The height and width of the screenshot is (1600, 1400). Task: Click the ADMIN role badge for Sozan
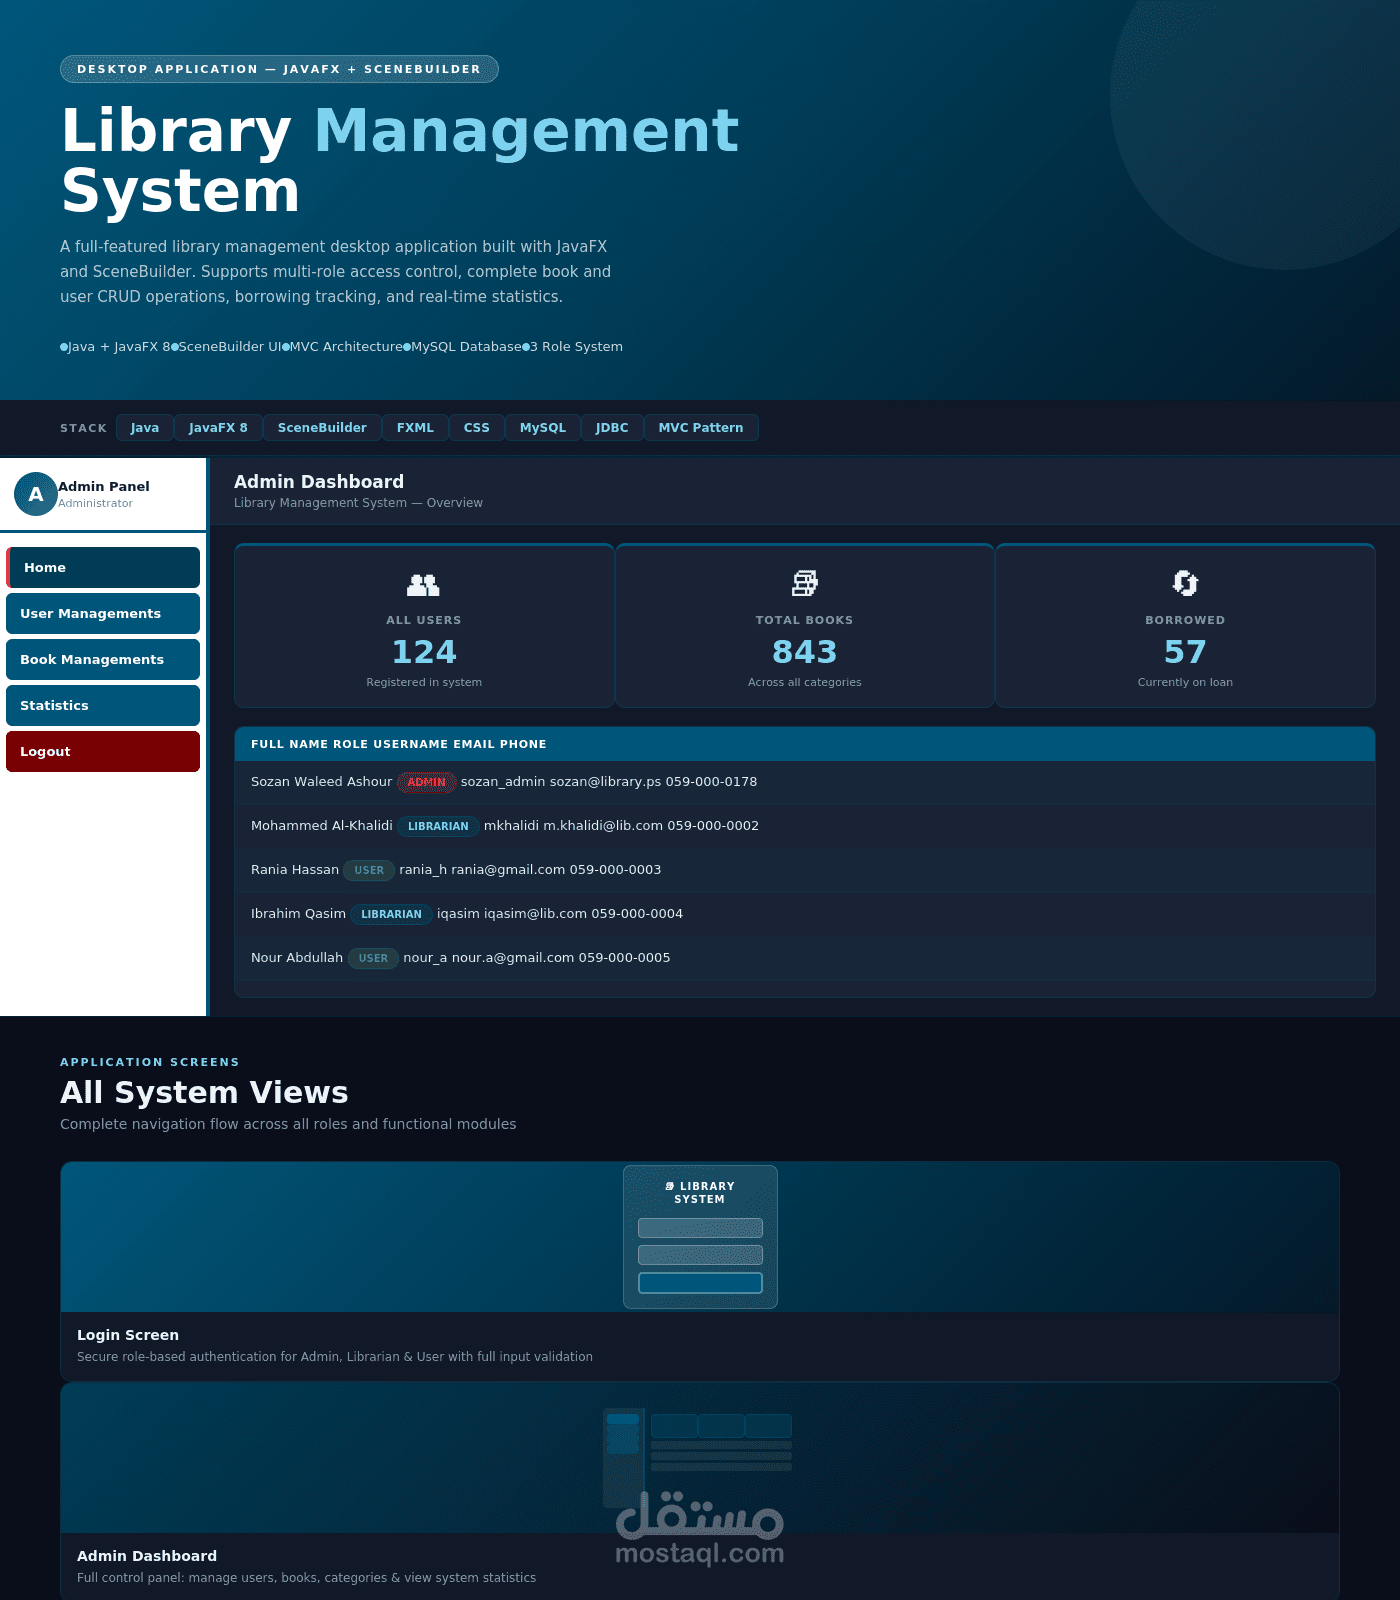coord(427,782)
